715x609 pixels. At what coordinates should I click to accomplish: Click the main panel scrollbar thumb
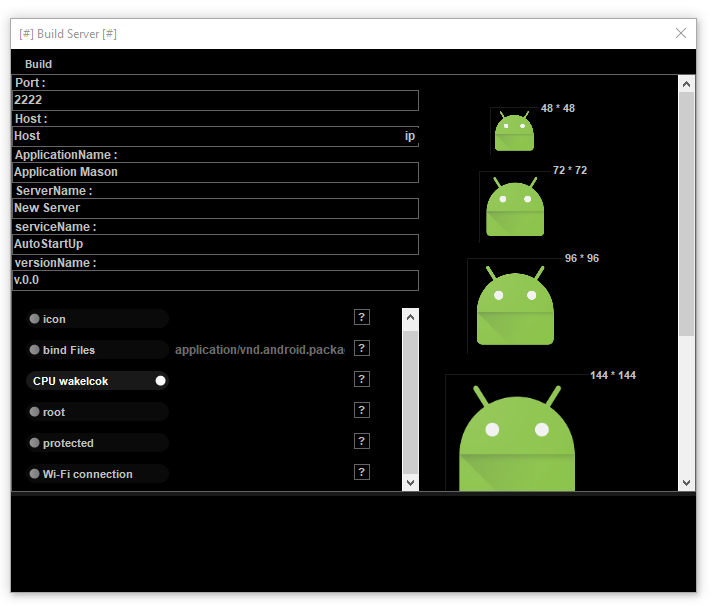[x=686, y=214]
